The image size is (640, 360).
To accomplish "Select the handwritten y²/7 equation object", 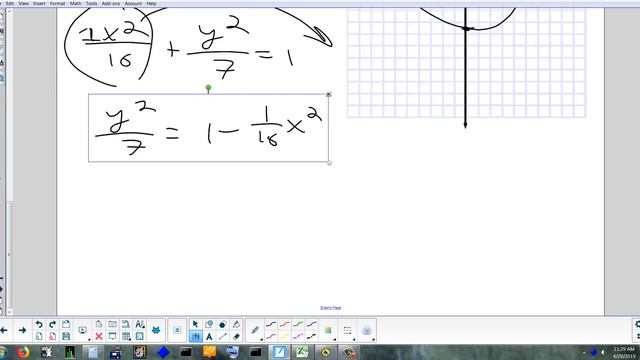I will click(208, 128).
